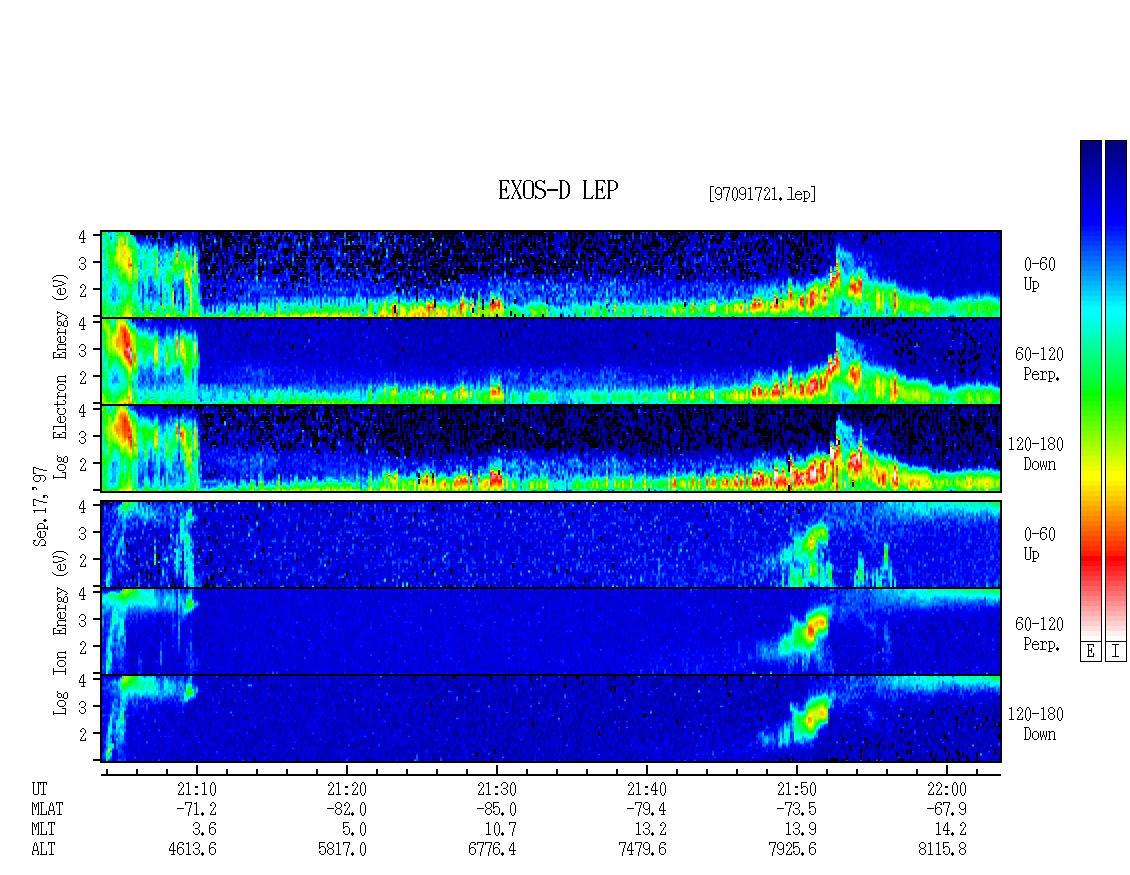Viewport: 1130px width, 875px height.
Task: Click the Sep.17,'97 date label
Action: pyautogui.click(x=40, y=507)
